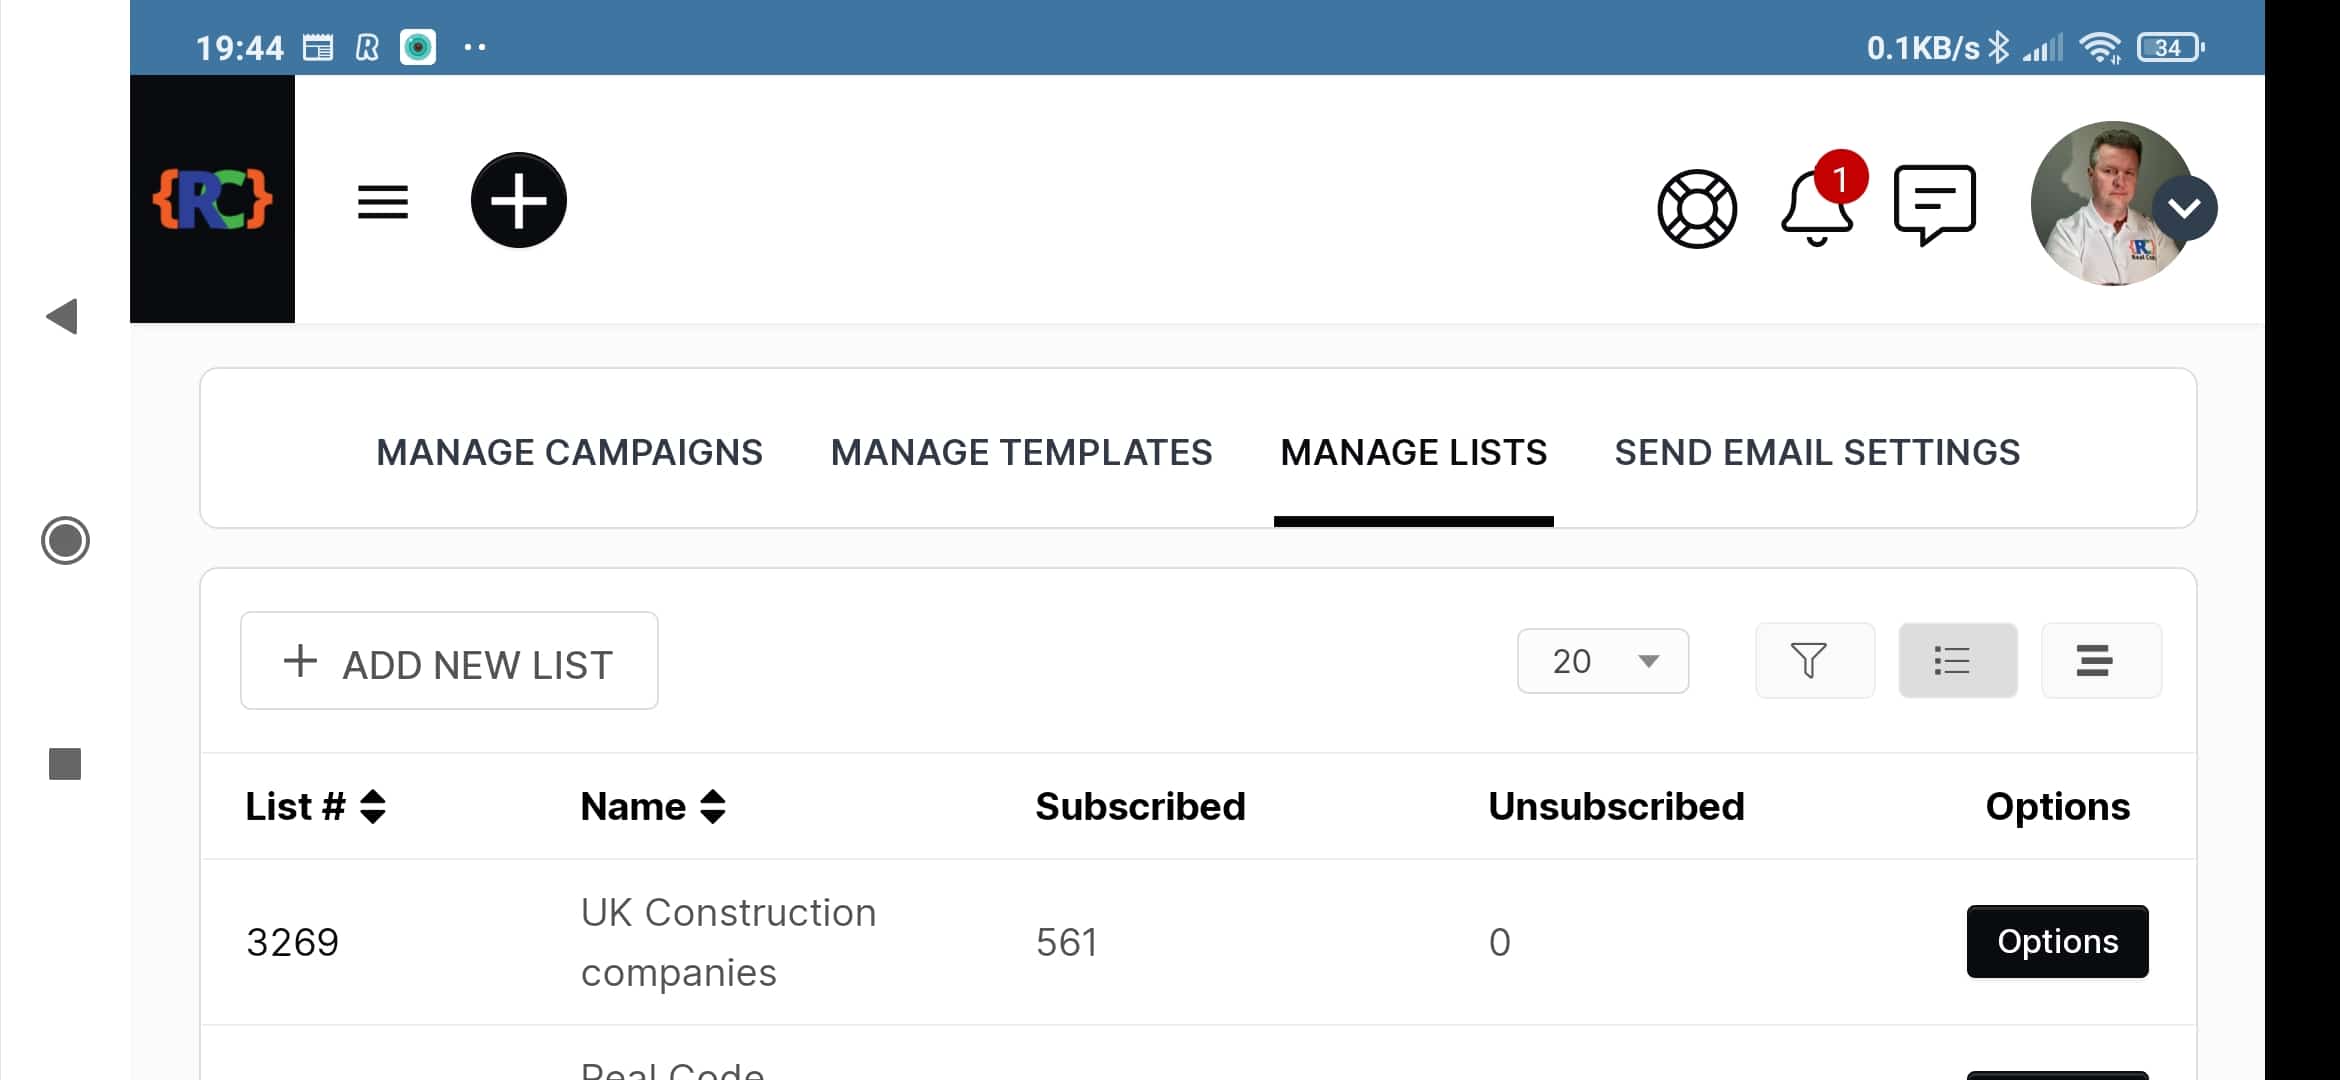
Task: Click the black plus quick-add button
Action: pyautogui.click(x=518, y=200)
